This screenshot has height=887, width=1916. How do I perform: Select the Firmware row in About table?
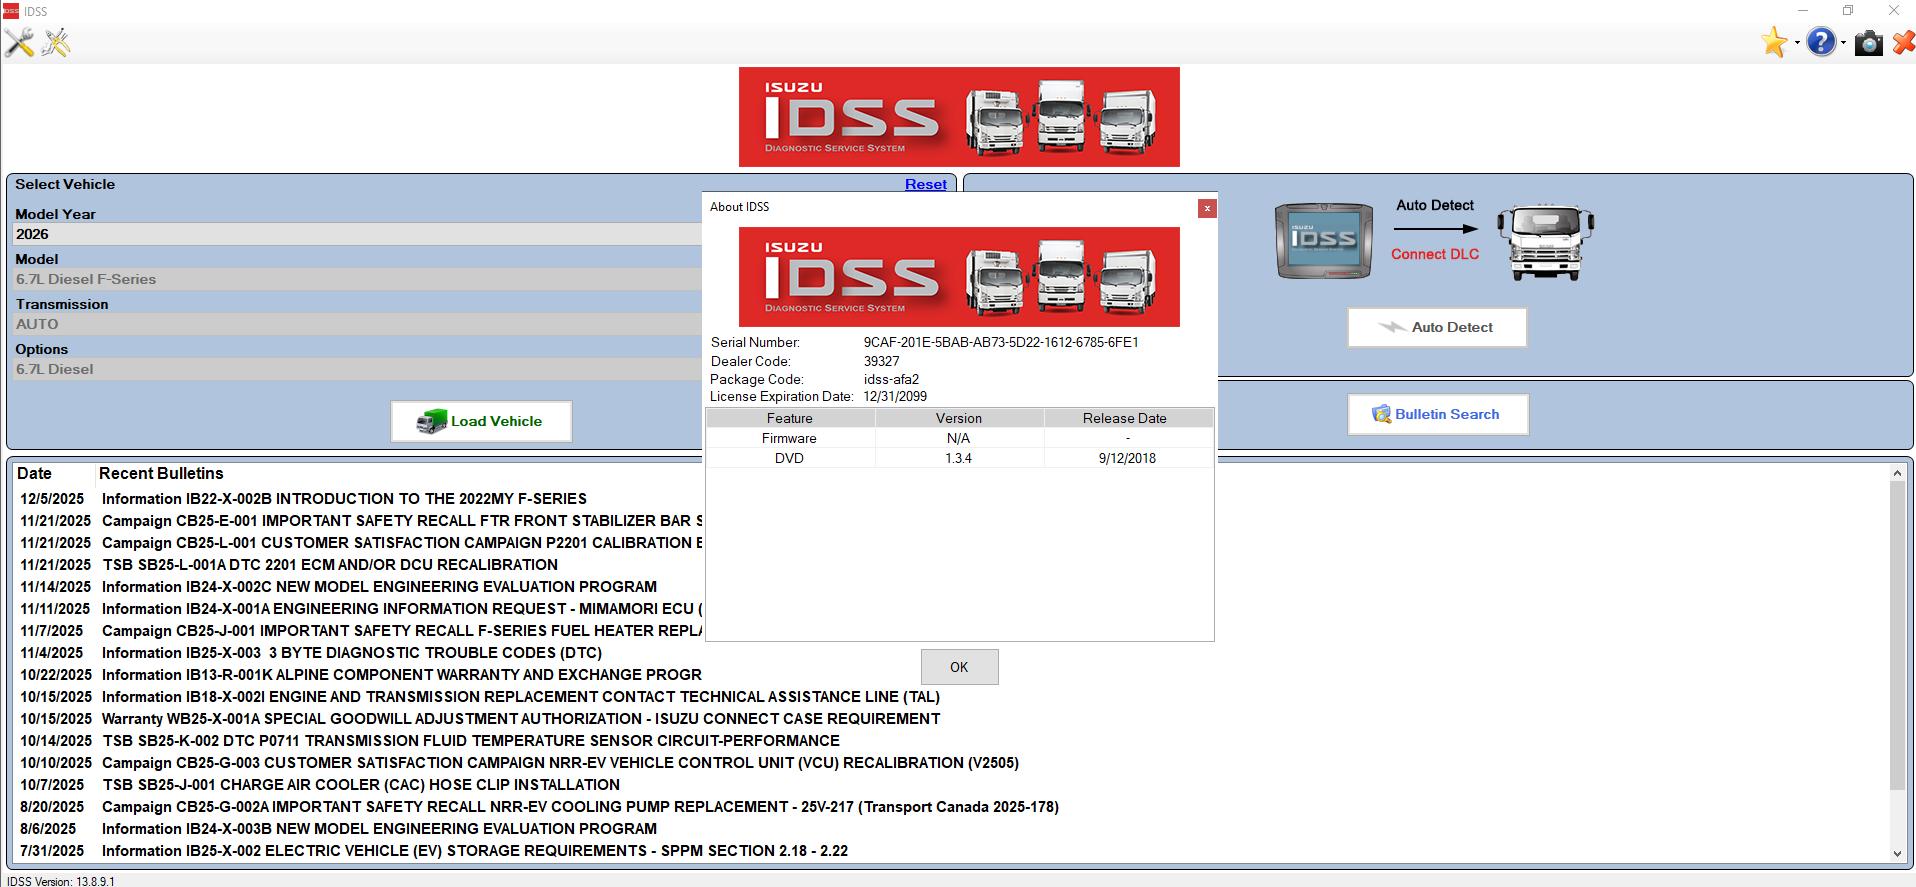tap(959, 438)
